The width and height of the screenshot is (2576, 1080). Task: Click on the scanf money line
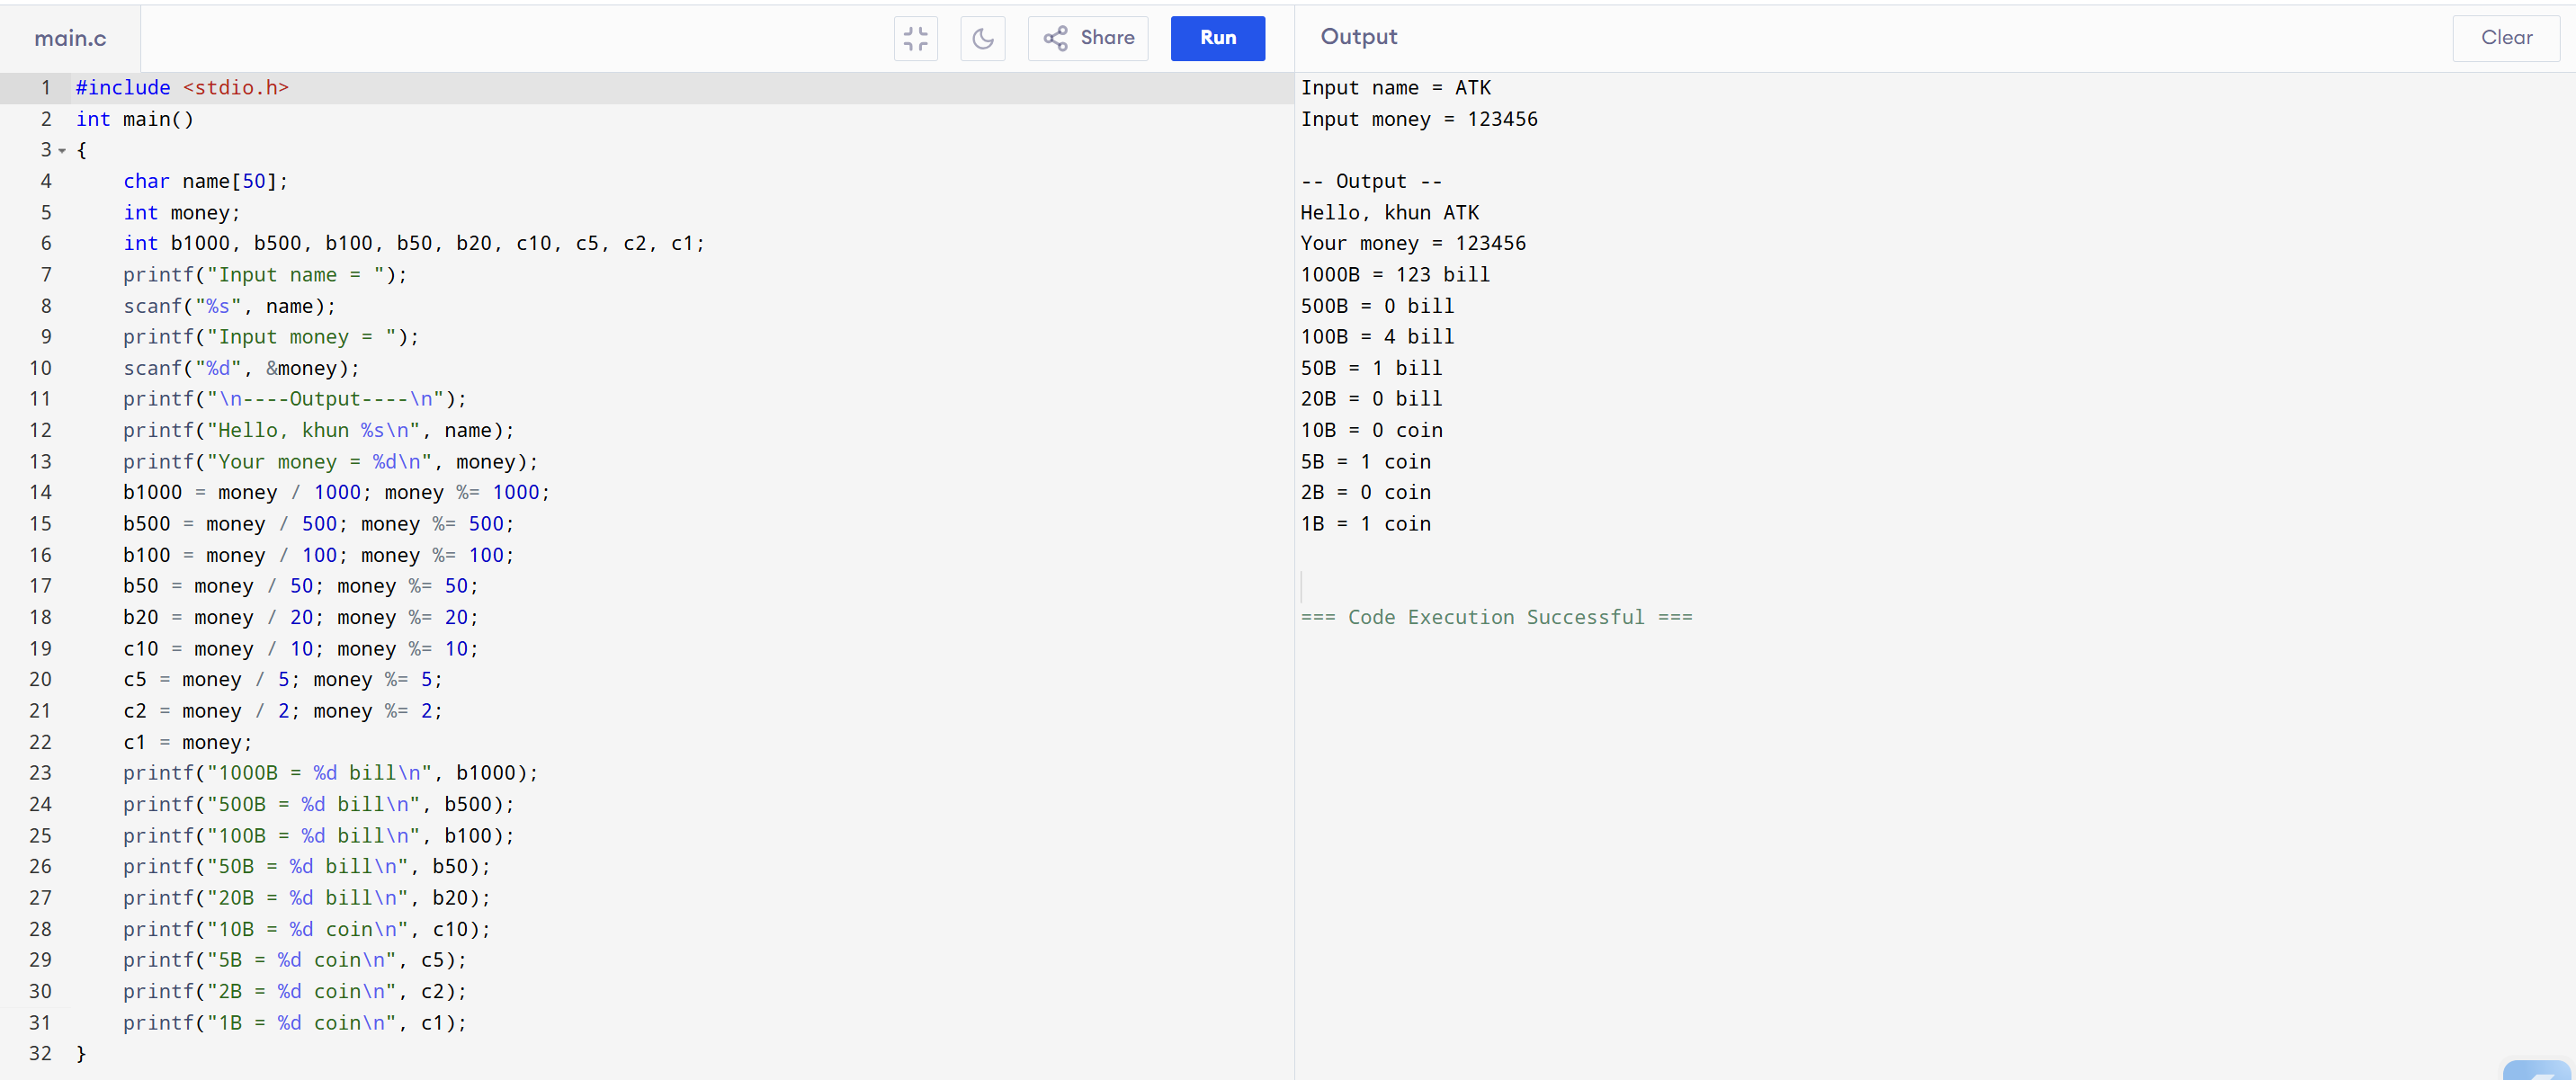pyautogui.click(x=240, y=368)
